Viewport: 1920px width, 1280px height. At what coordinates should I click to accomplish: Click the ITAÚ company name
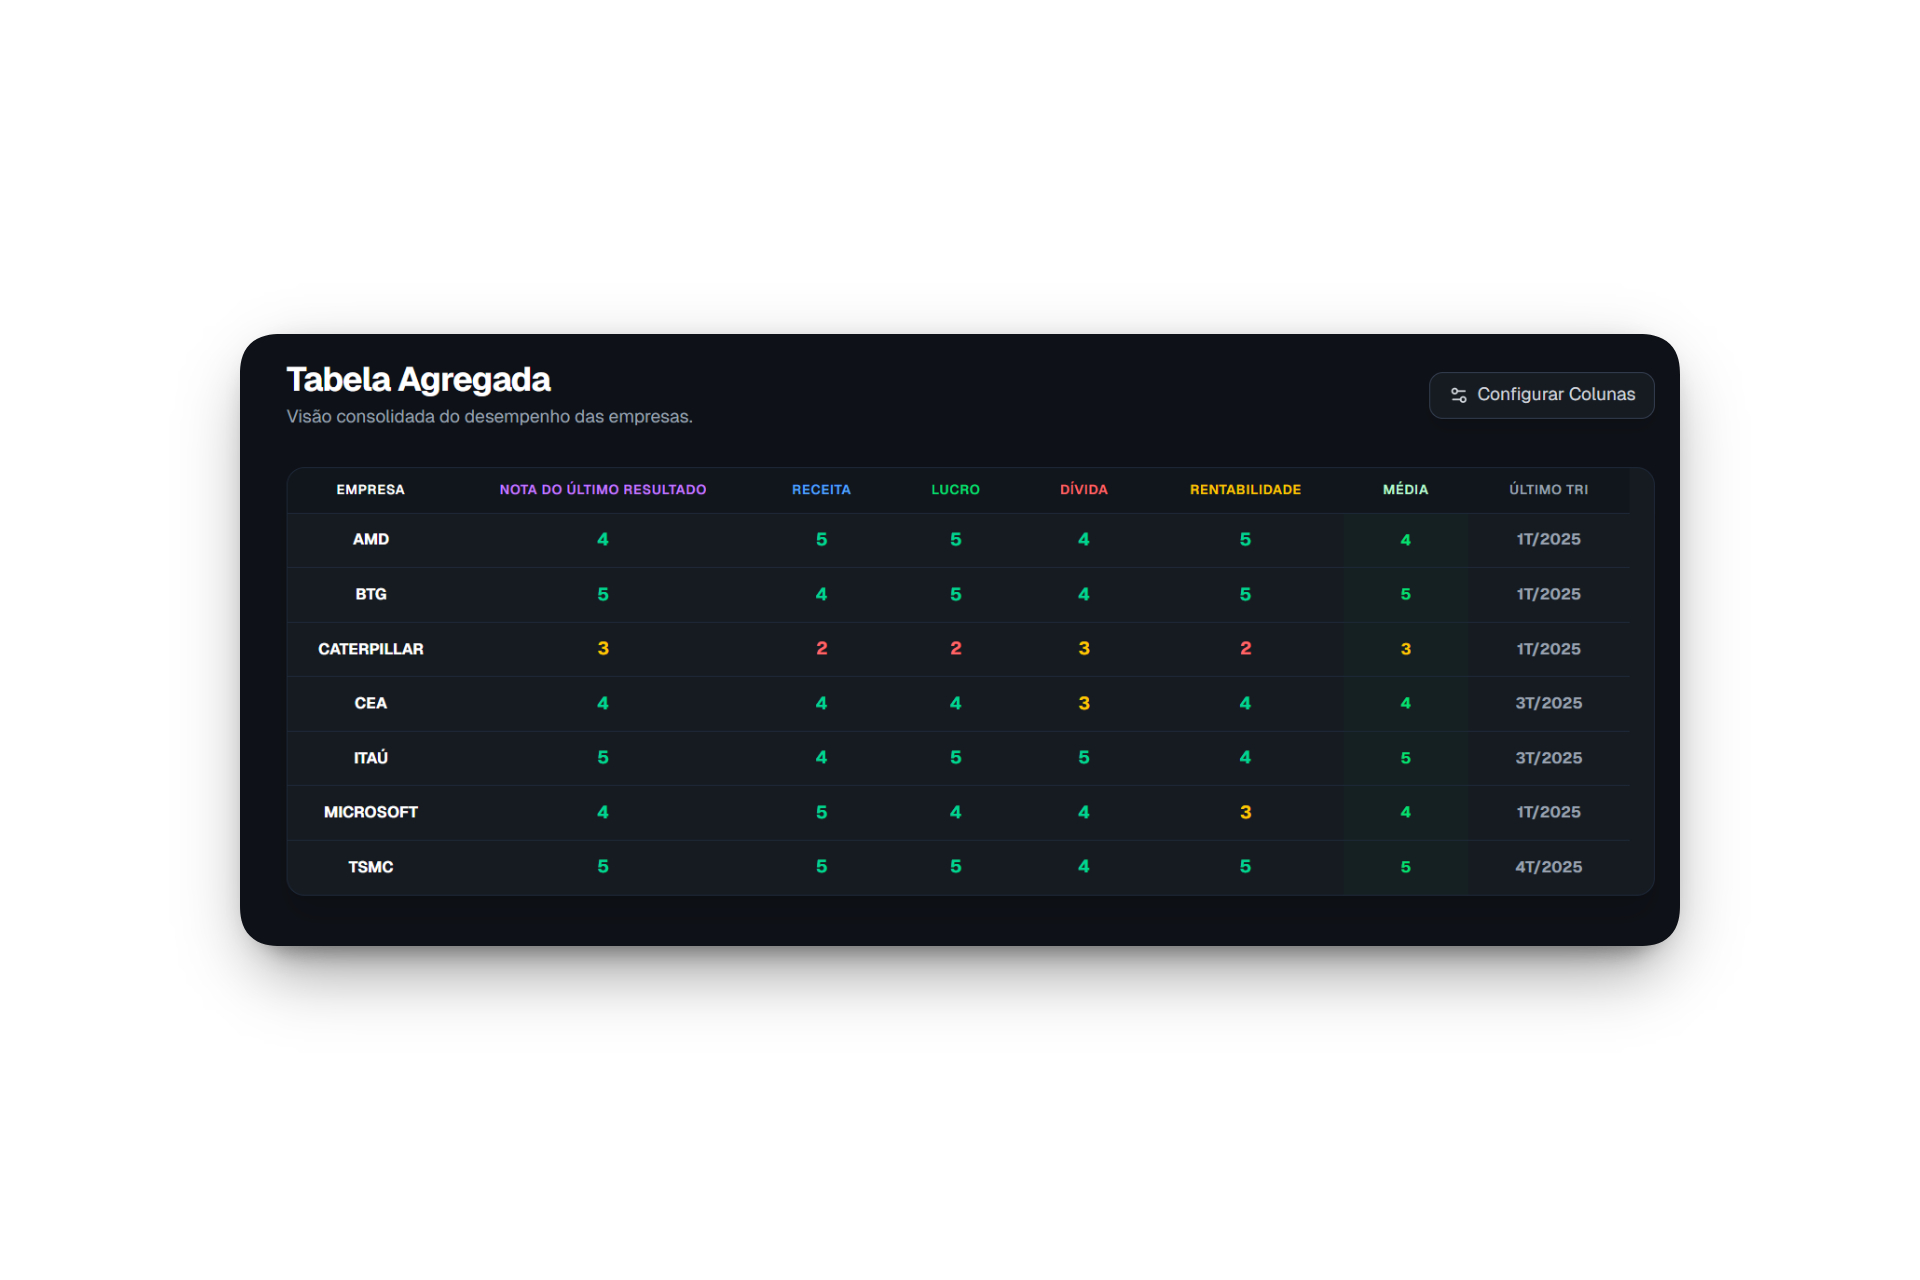tap(370, 758)
